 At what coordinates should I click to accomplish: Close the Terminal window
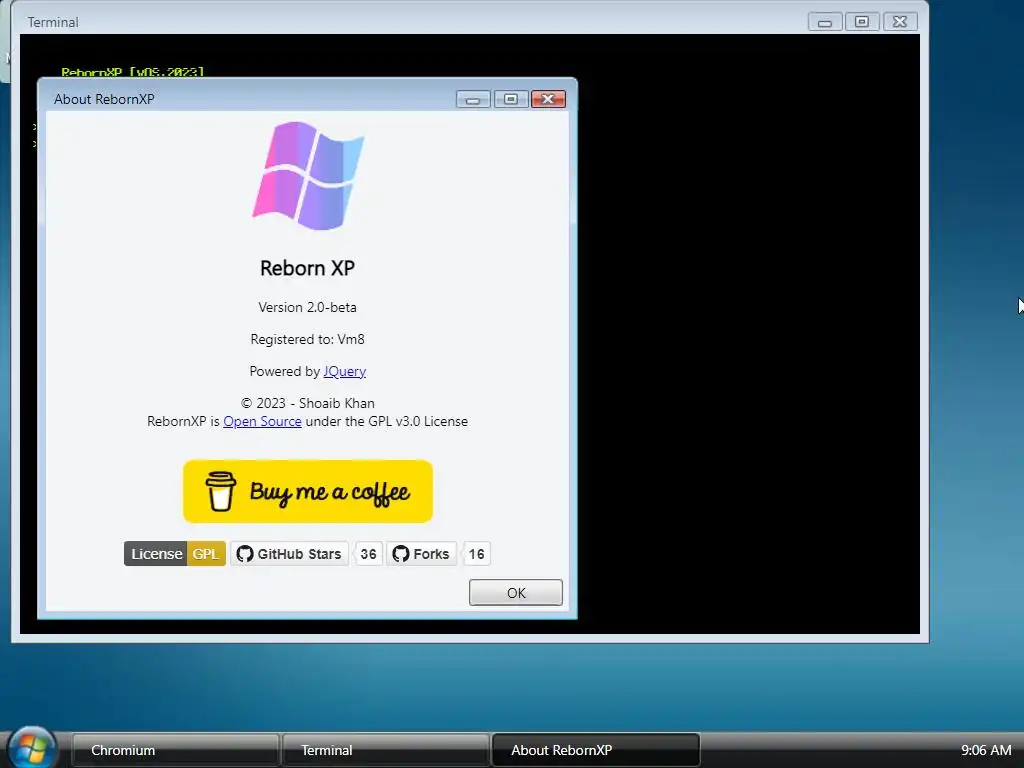900,22
